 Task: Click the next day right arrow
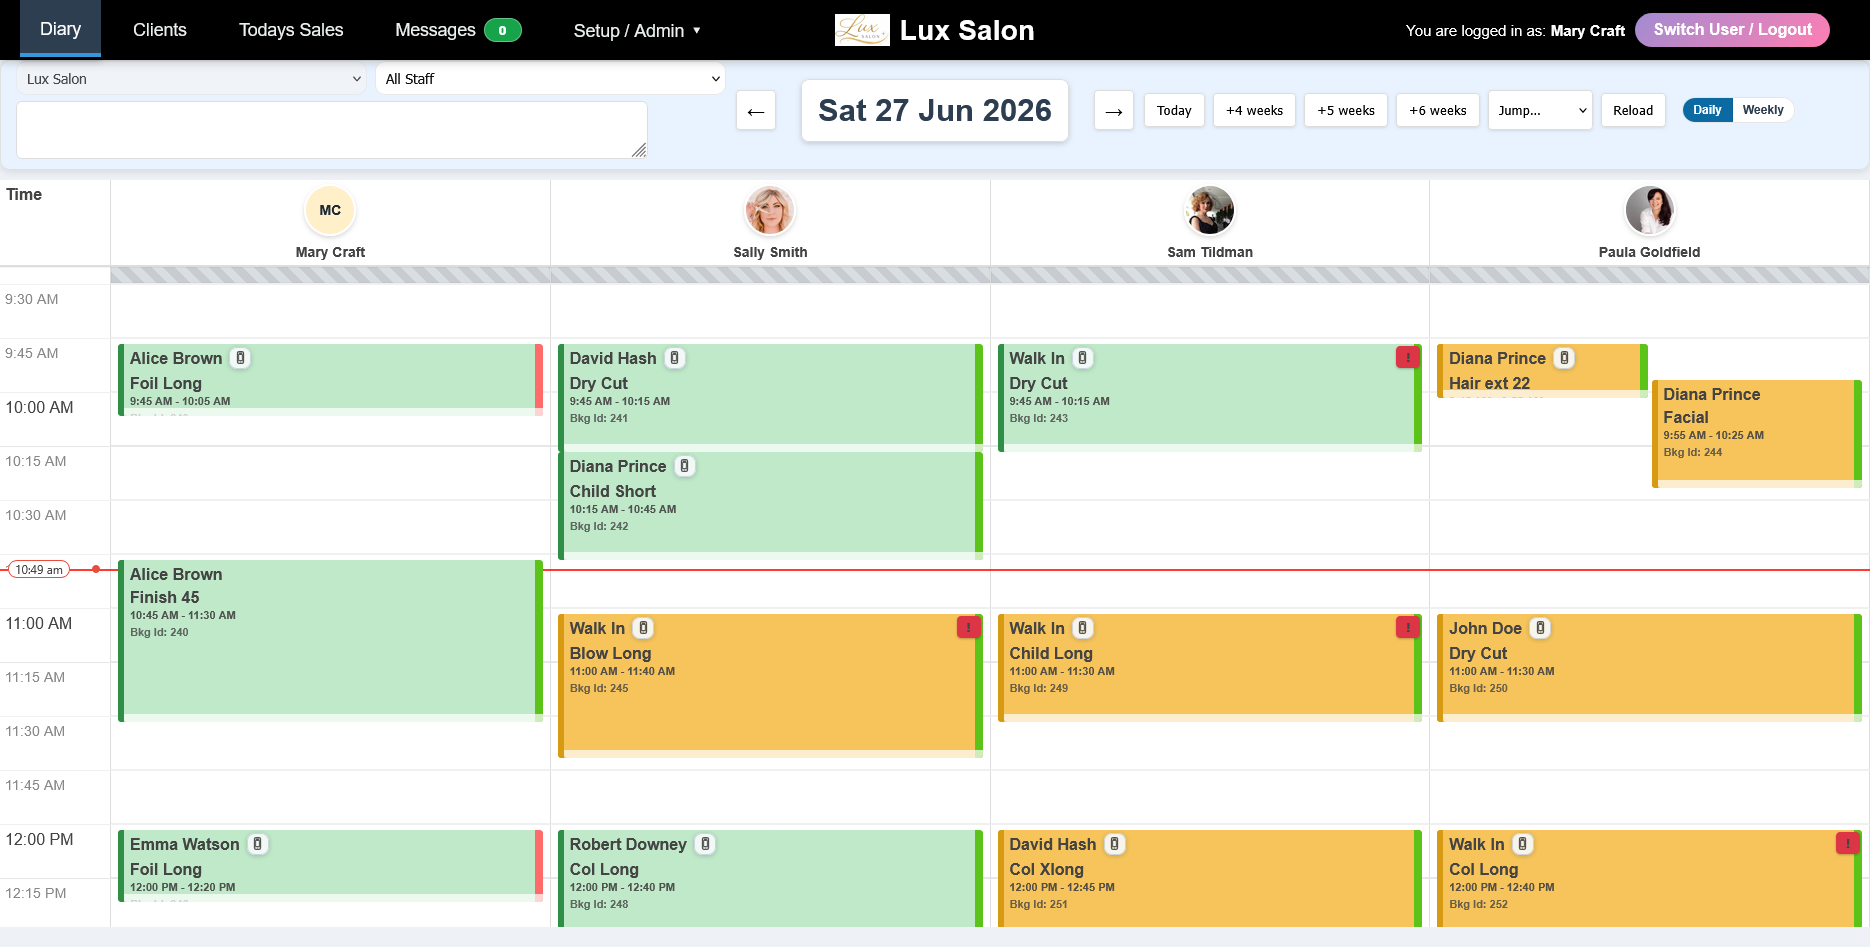click(x=1114, y=111)
